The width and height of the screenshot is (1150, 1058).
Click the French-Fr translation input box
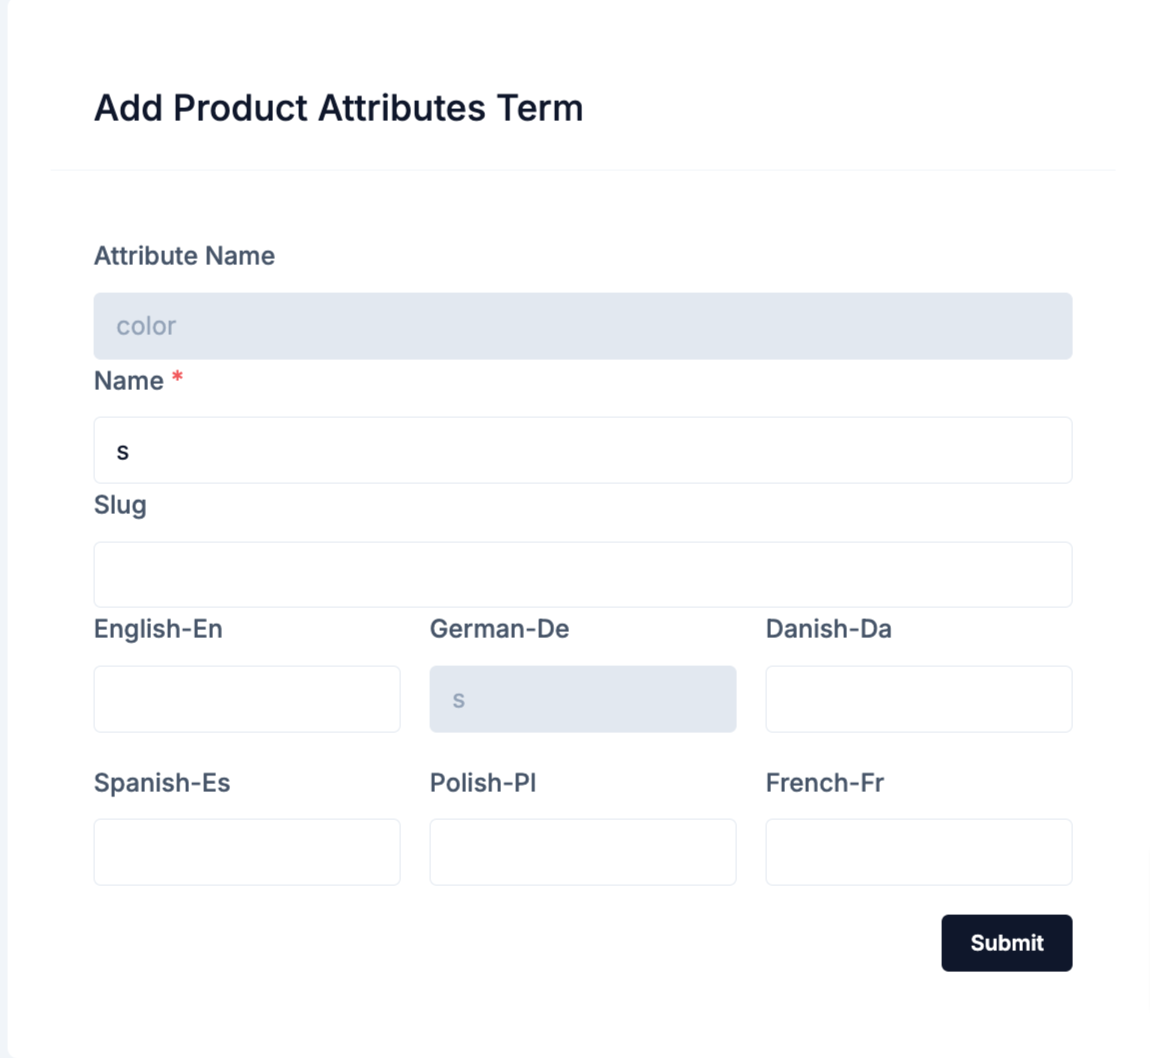click(x=919, y=852)
